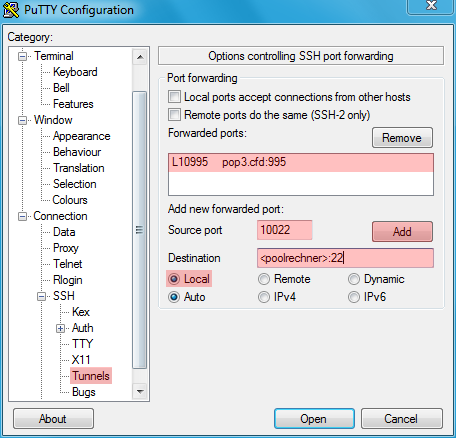Open the Tunnels category

click(x=91, y=376)
